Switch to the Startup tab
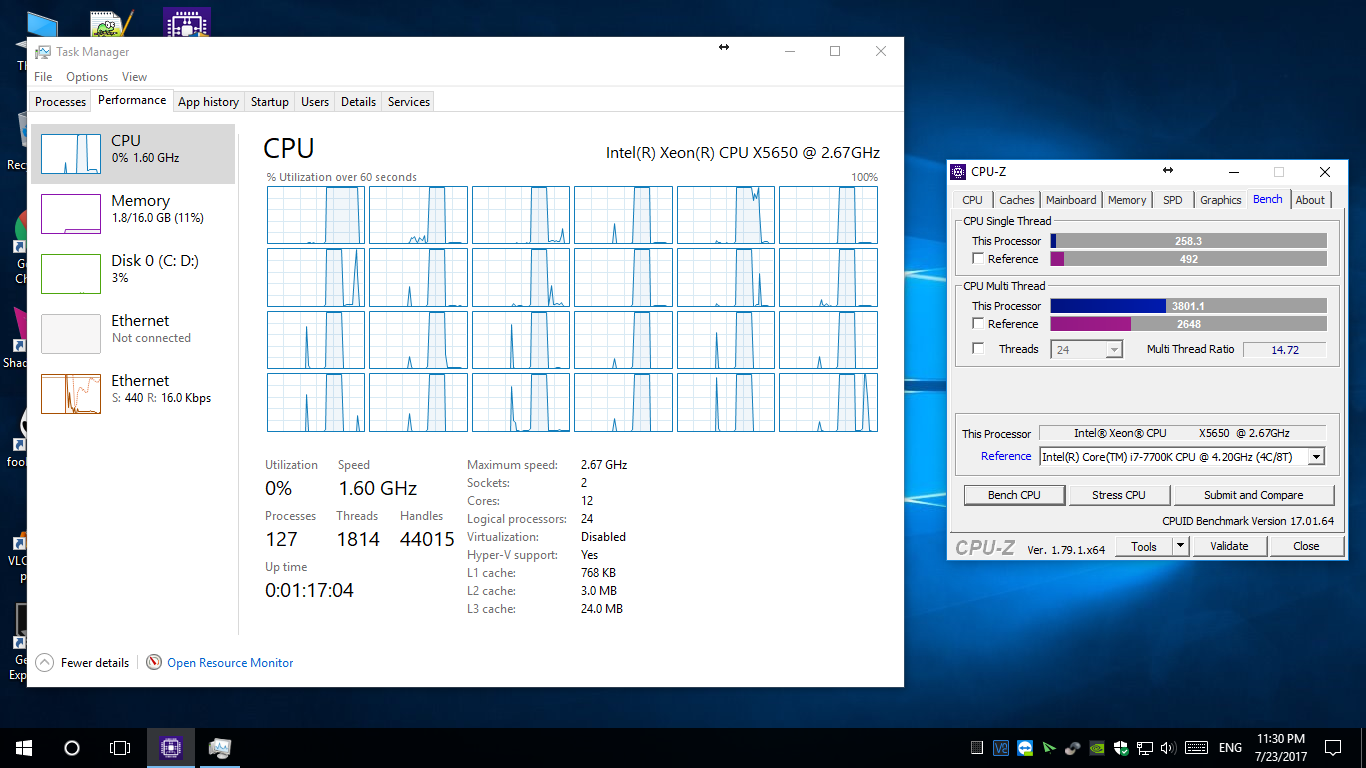 269,102
